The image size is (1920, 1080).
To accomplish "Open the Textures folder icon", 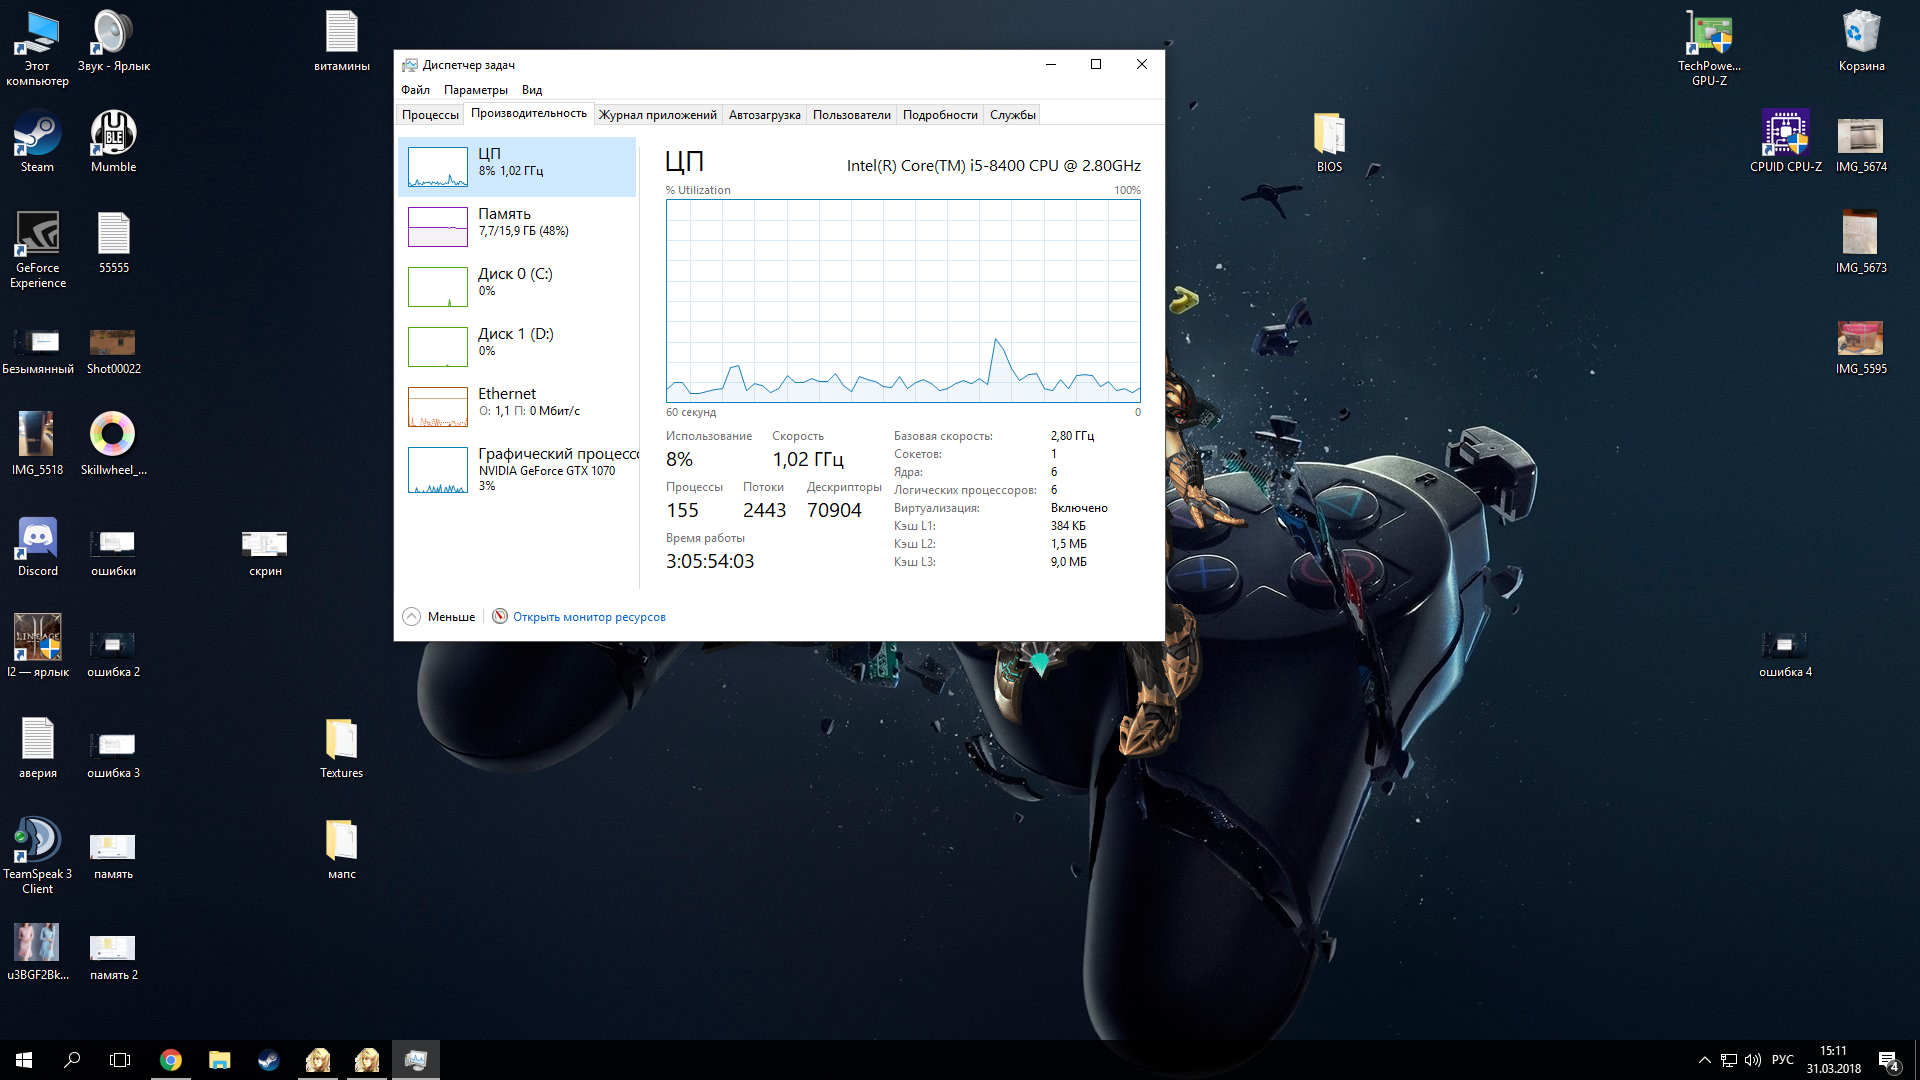I will (x=342, y=748).
